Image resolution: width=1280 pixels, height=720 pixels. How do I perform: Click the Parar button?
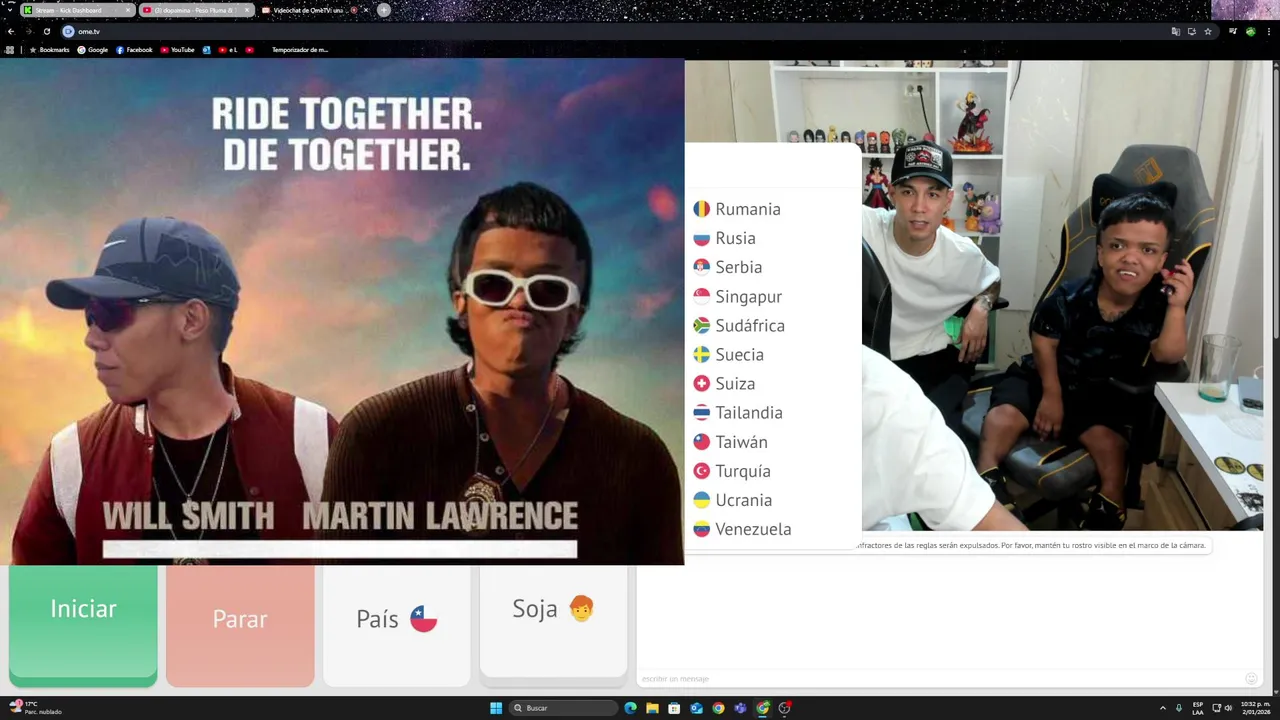click(x=240, y=625)
